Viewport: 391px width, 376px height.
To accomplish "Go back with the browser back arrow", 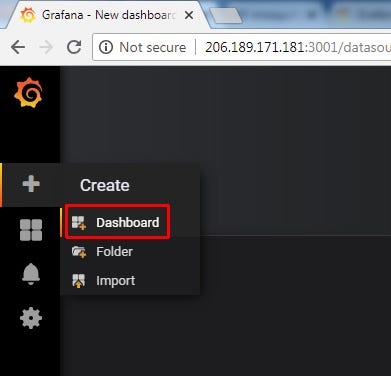I will point(18,47).
